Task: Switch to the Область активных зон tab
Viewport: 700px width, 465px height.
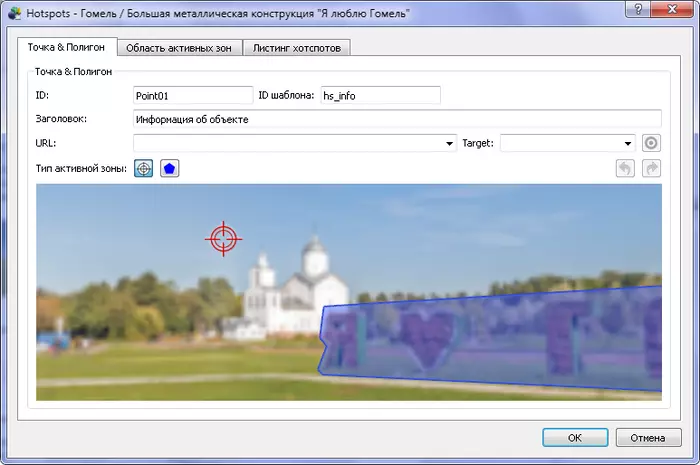Action: (x=179, y=48)
